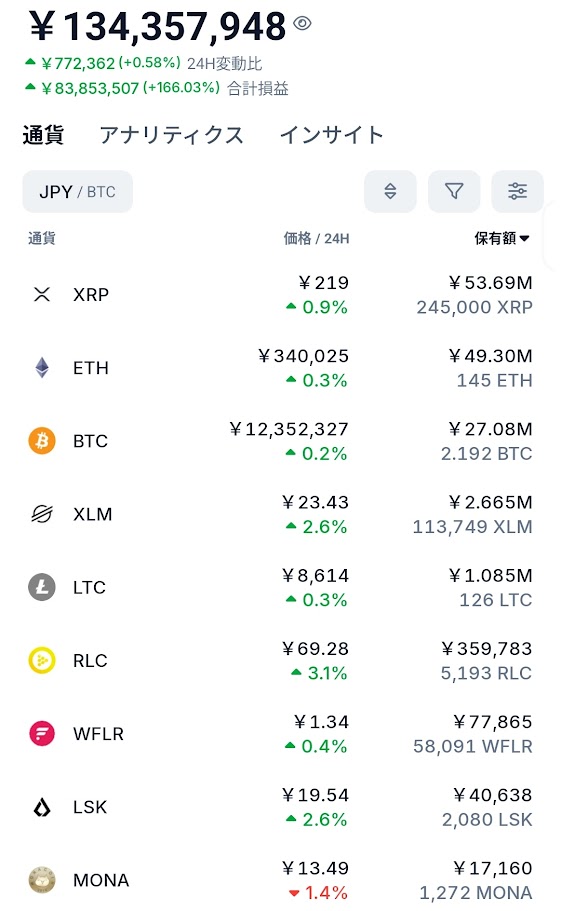Sort by 保有額 dropdown arrow
The width and height of the screenshot is (561, 911).
click(524, 238)
